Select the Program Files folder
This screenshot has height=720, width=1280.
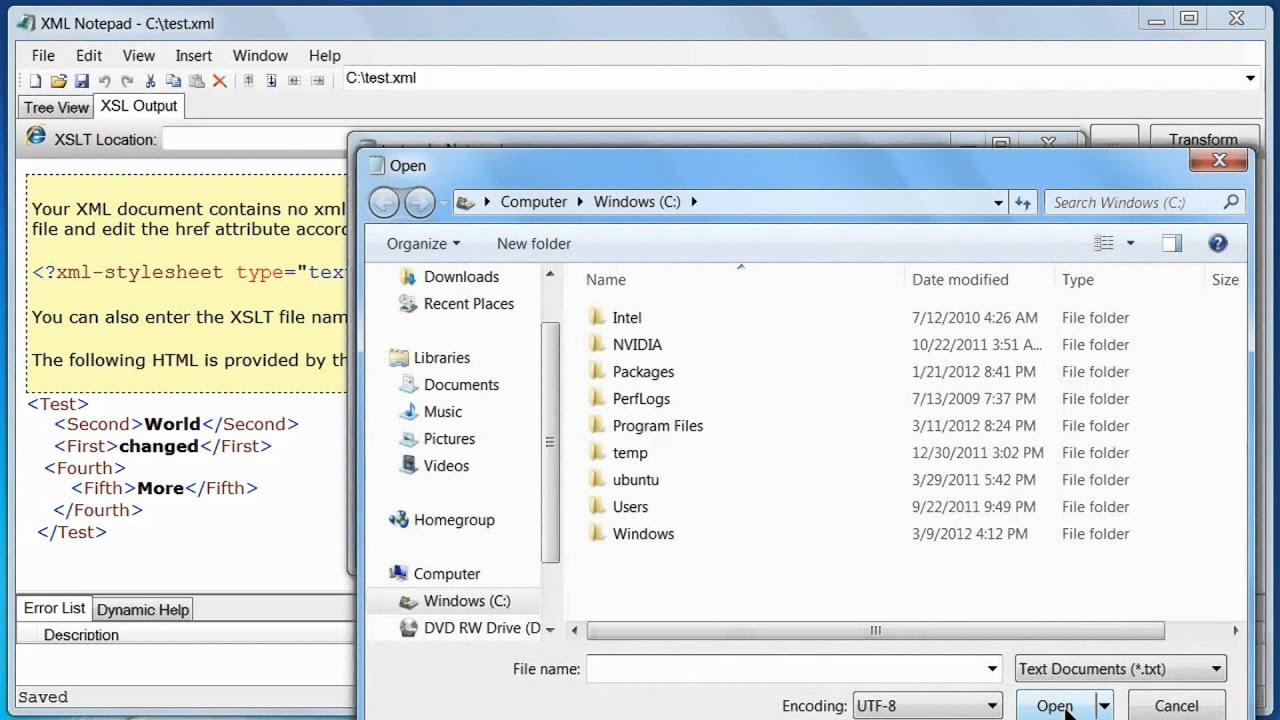[x=657, y=426]
